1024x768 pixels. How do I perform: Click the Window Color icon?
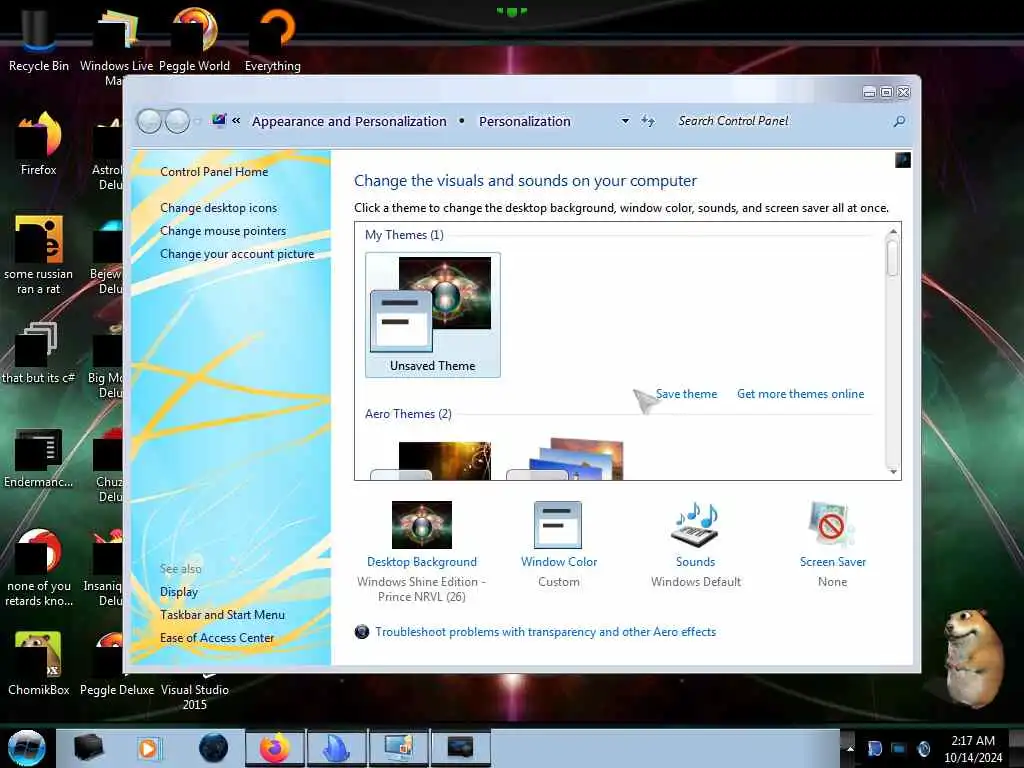coord(558,524)
